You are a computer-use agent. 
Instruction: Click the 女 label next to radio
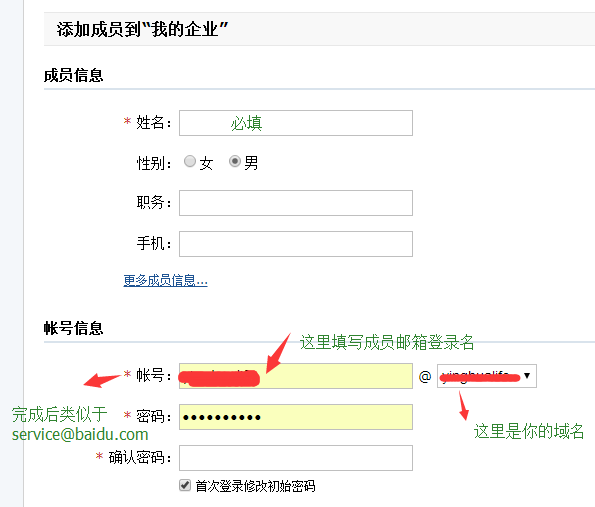coord(206,164)
